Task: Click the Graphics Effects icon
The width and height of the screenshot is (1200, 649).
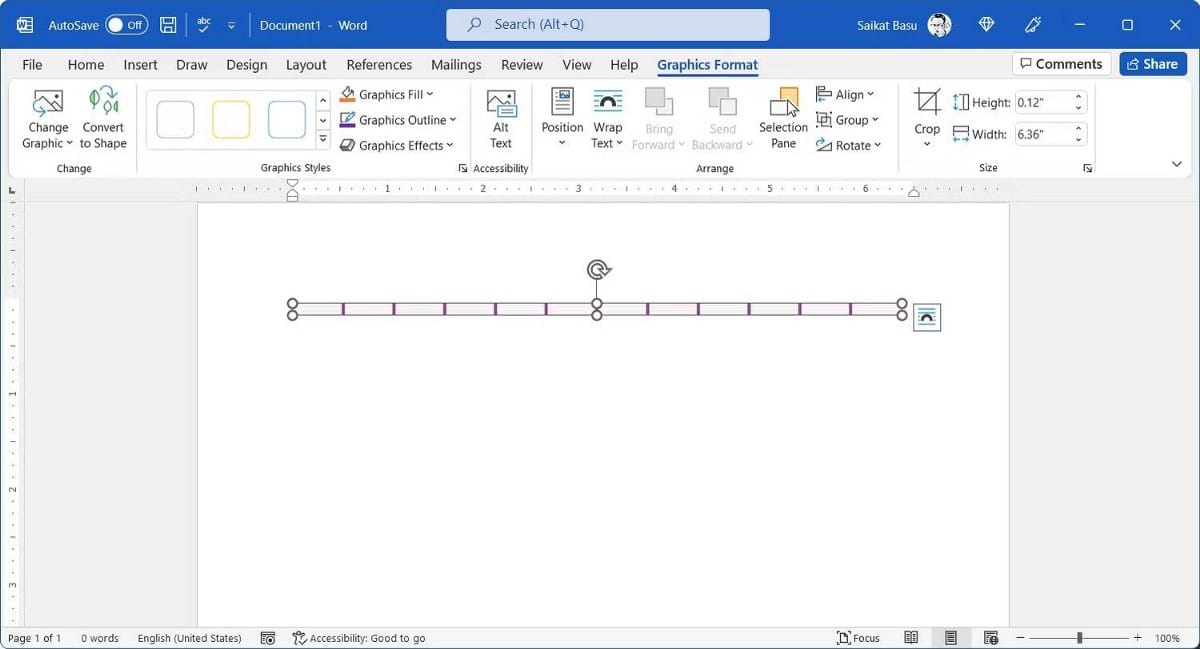Action: 348,145
